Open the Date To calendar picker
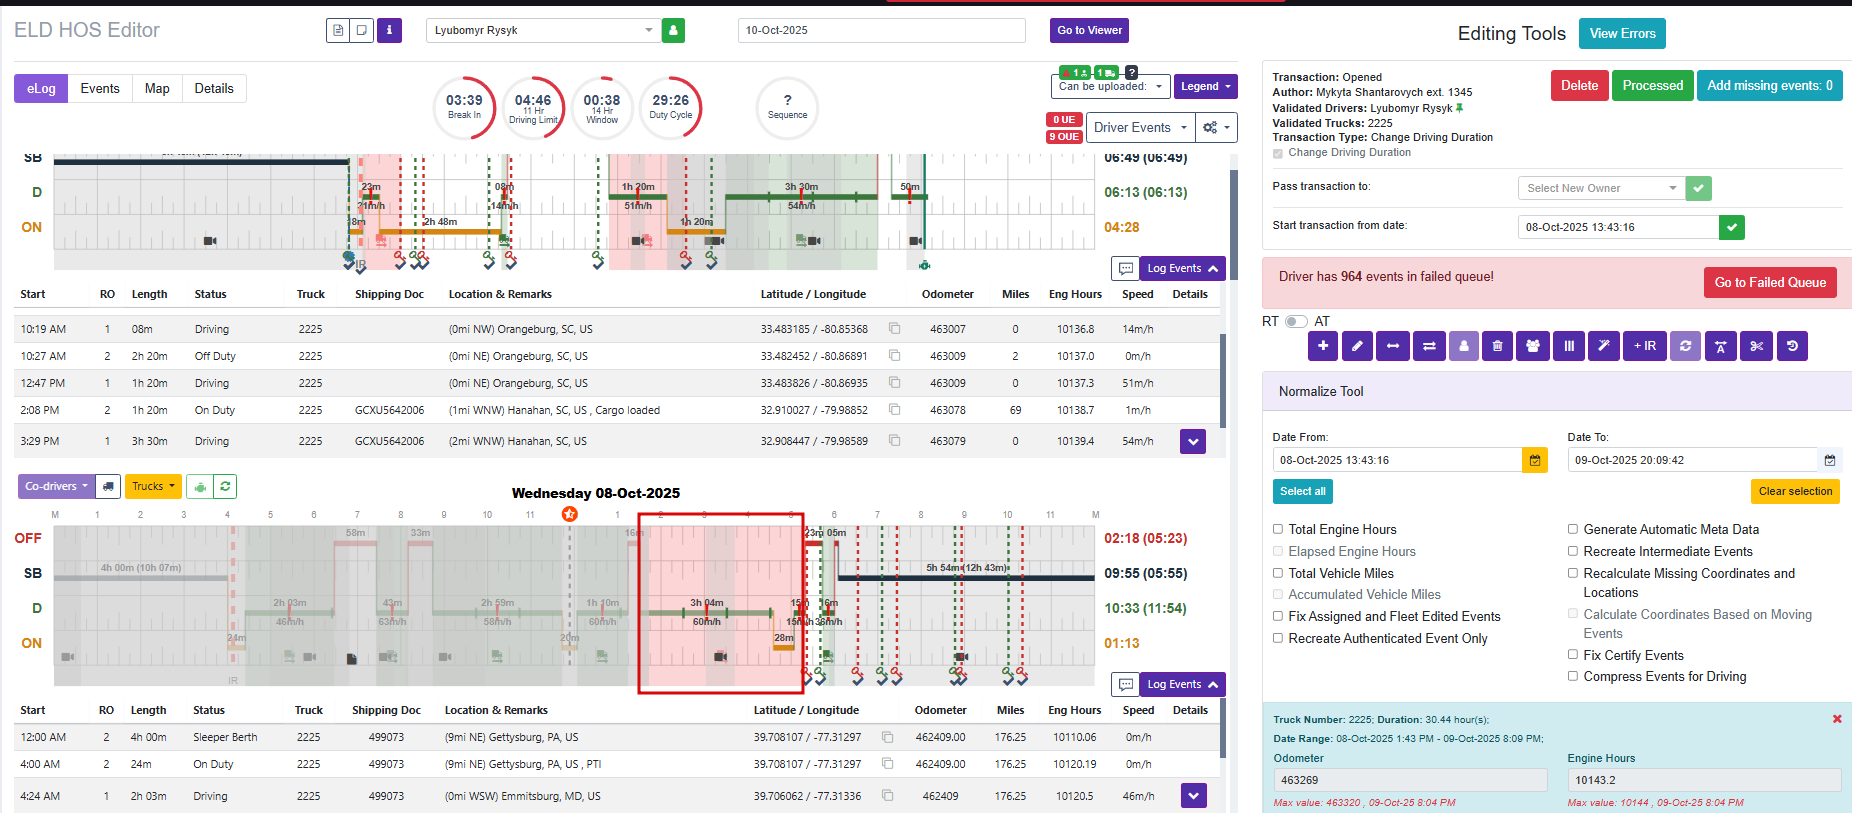 pyautogui.click(x=1830, y=460)
